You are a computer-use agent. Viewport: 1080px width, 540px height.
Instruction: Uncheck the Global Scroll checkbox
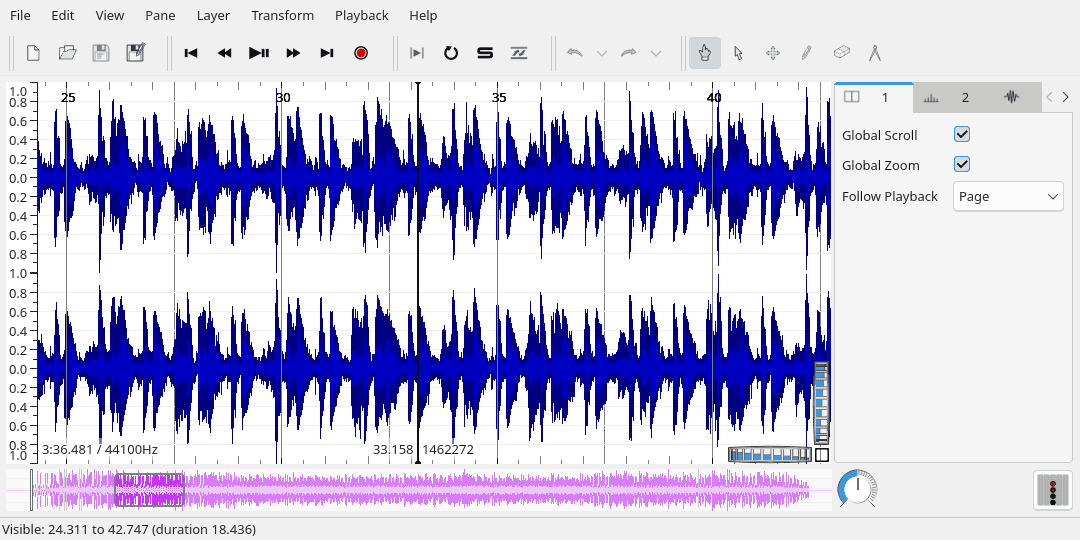coord(962,134)
